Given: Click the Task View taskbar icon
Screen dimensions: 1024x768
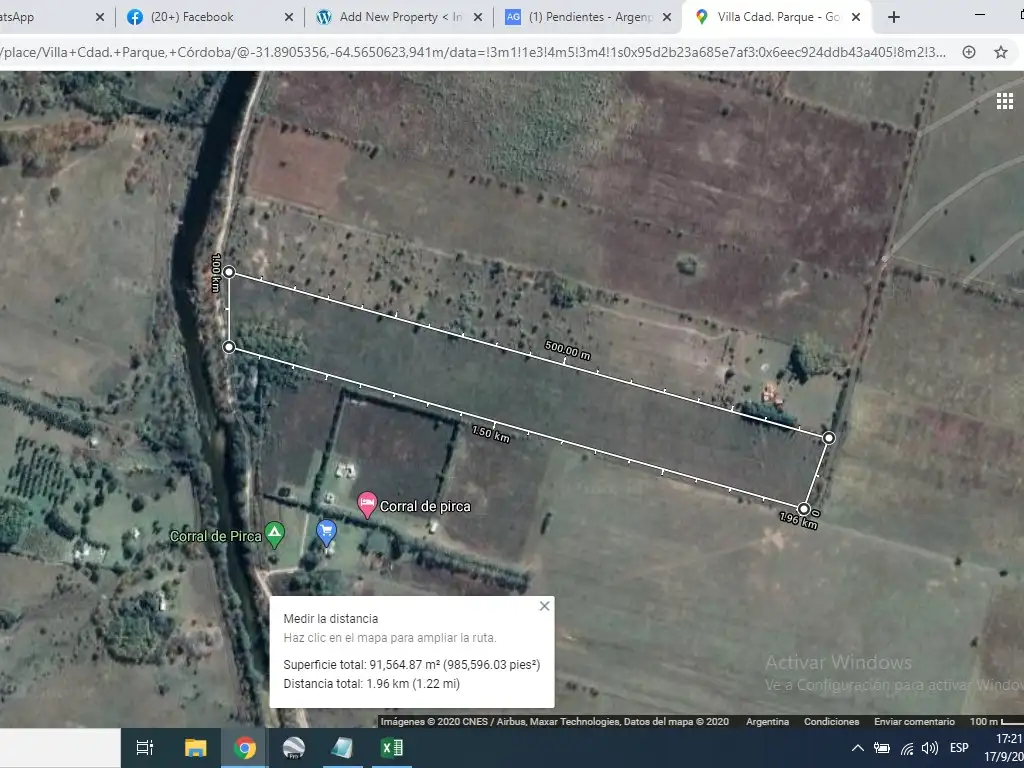Looking at the screenshot, I should tap(145, 748).
